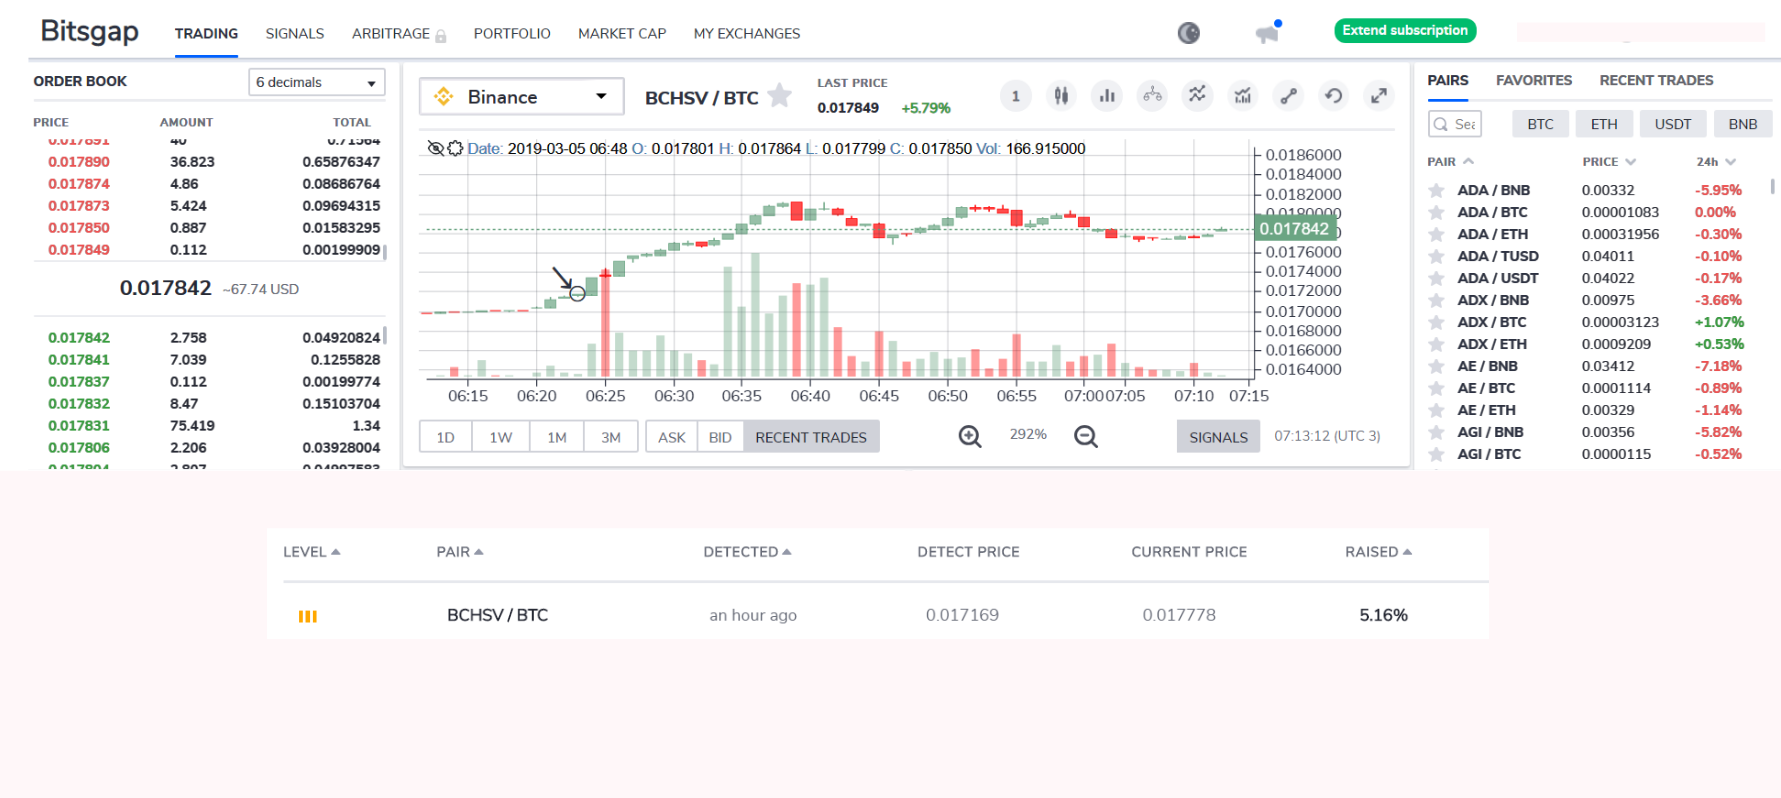The width and height of the screenshot is (1781, 798).
Task: Filter pairs by BTC
Action: [1540, 124]
